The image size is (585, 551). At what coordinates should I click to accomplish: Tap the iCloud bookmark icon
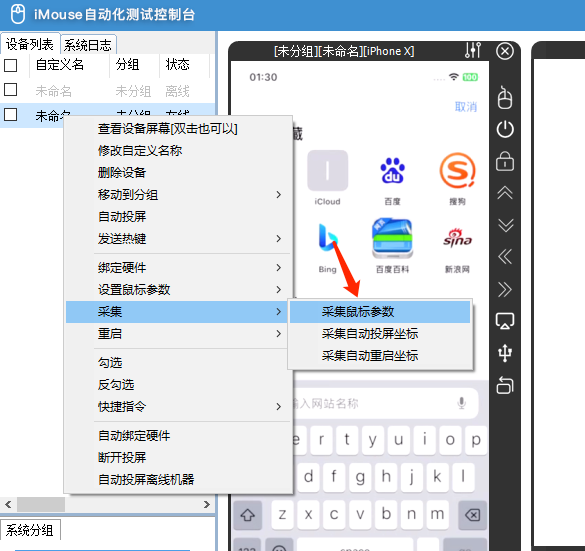328,170
